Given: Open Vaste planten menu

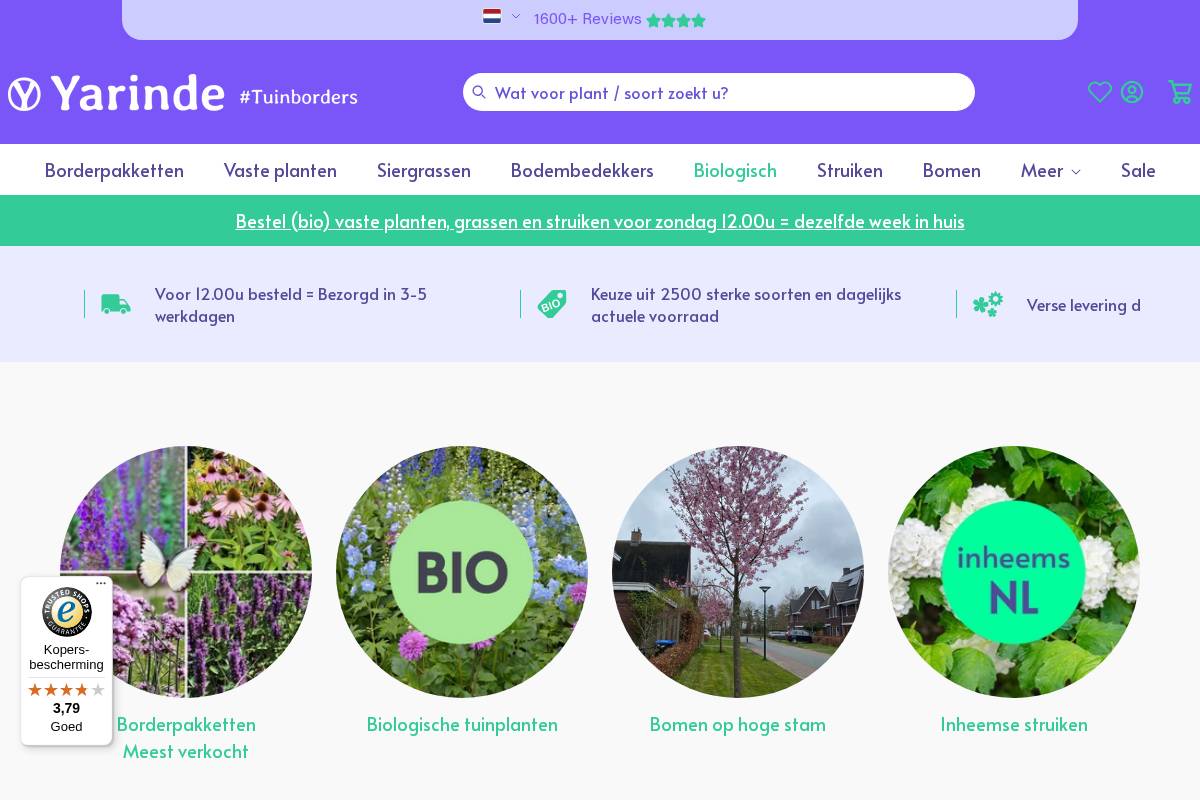Looking at the screenshot, I should point(280,170).
